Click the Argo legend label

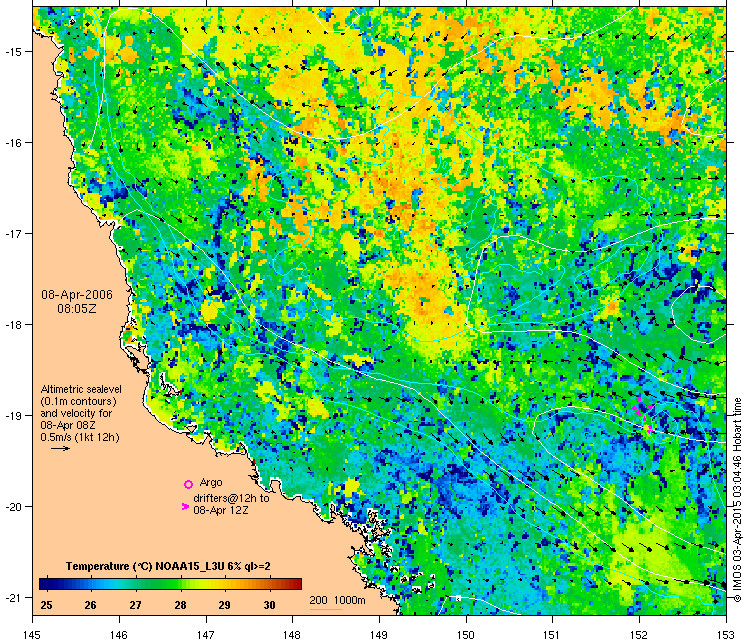click(211, 482)
